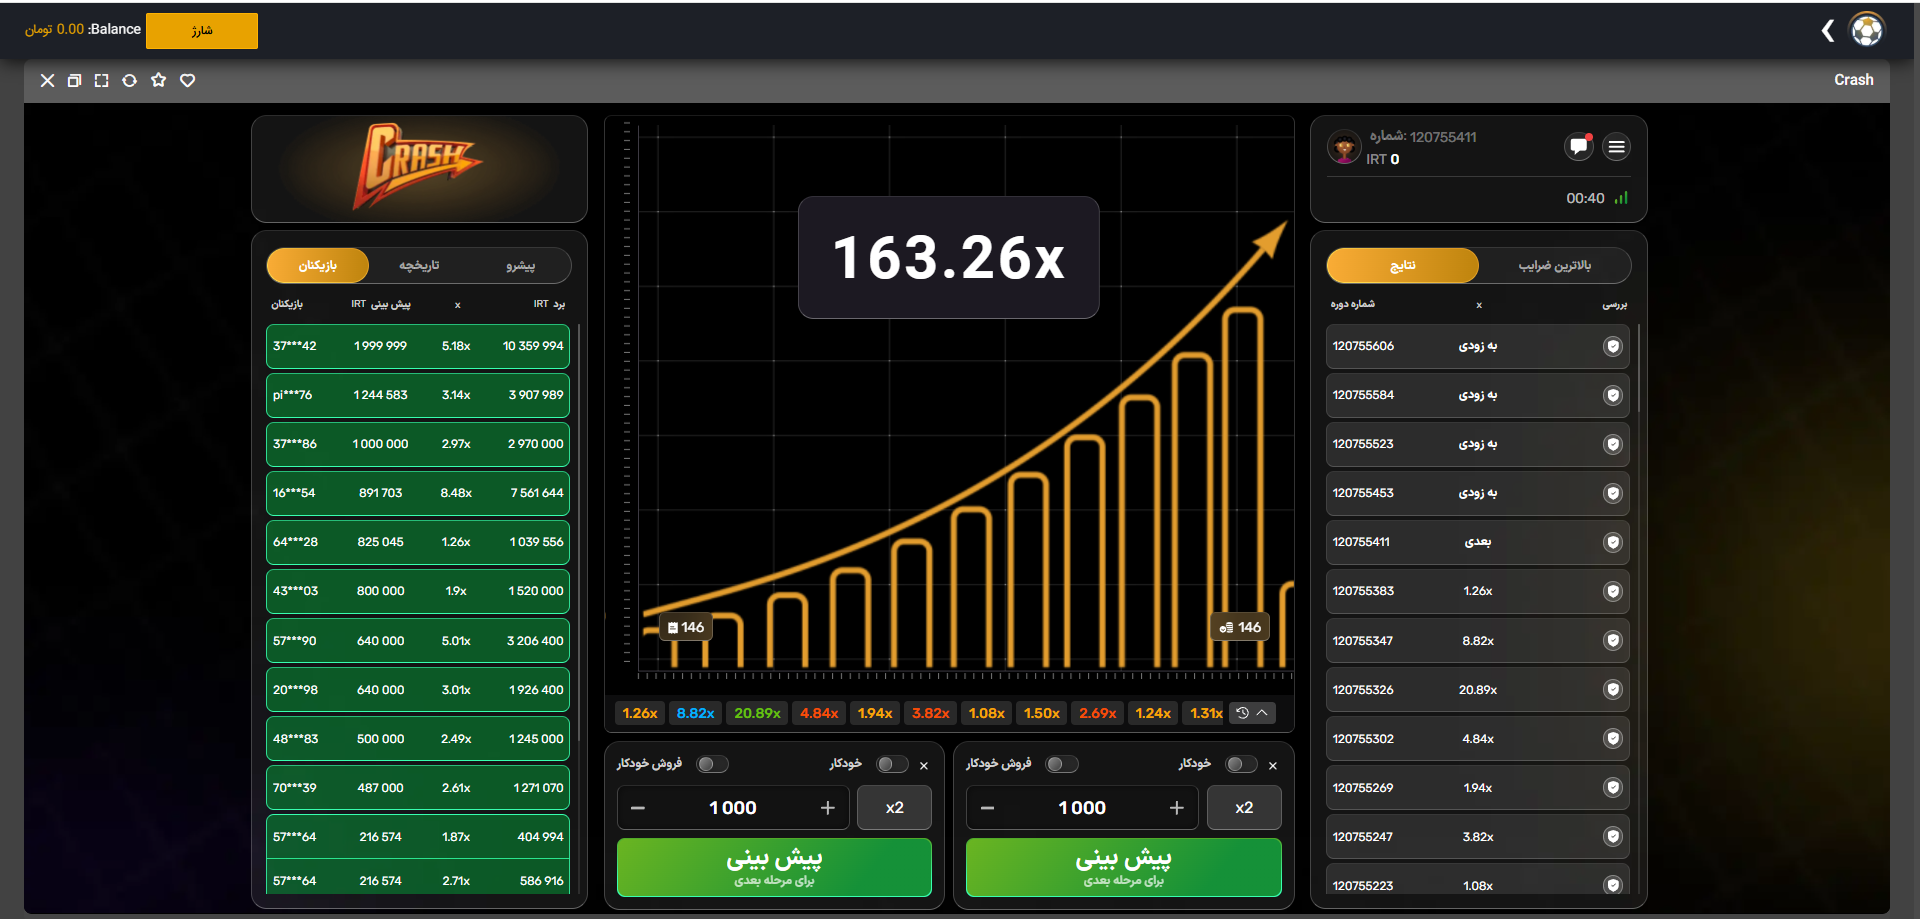Click the soccer ball logo at top right

pos(1867,30)
